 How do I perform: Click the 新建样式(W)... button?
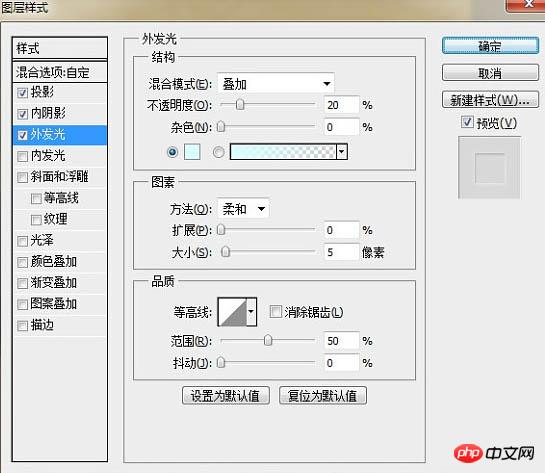(x=490, y=100)
